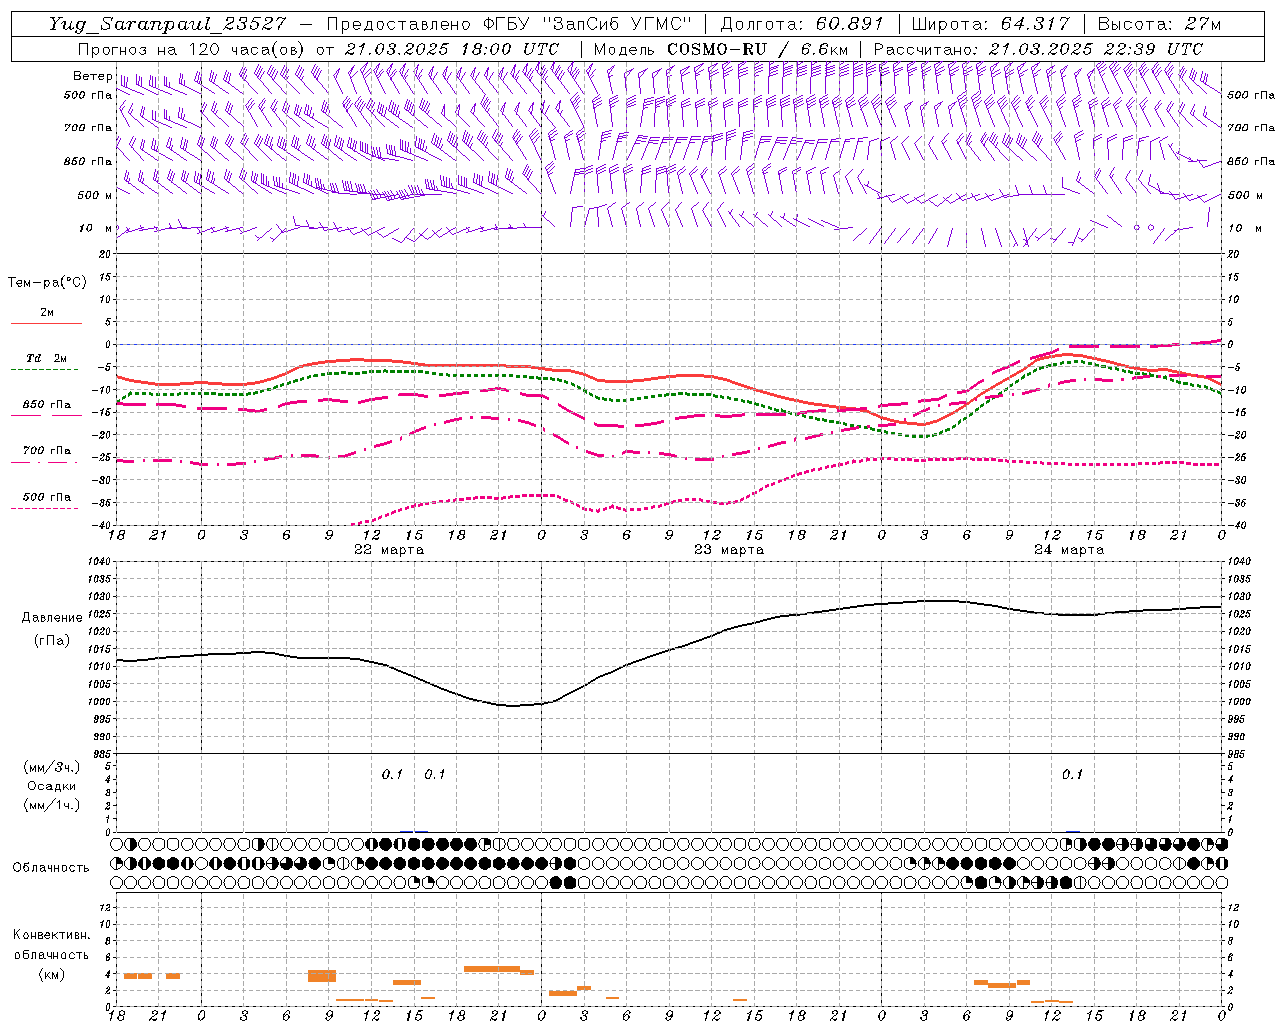This screenshot has height=1024, width=1280.
Task: Click the Осадки precipitation label
Action: [52, 786]
